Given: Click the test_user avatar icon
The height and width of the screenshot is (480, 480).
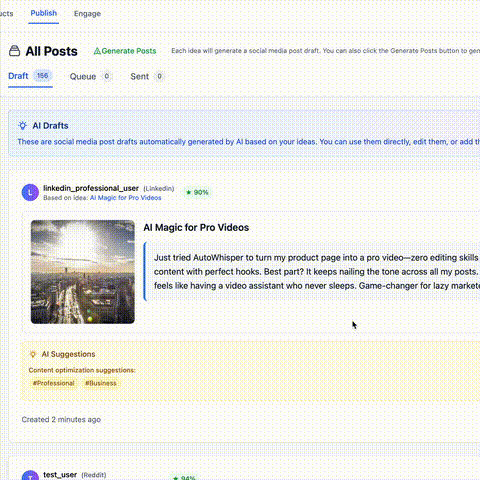Looking at the screenshot, I should click(x=30, y=475).
